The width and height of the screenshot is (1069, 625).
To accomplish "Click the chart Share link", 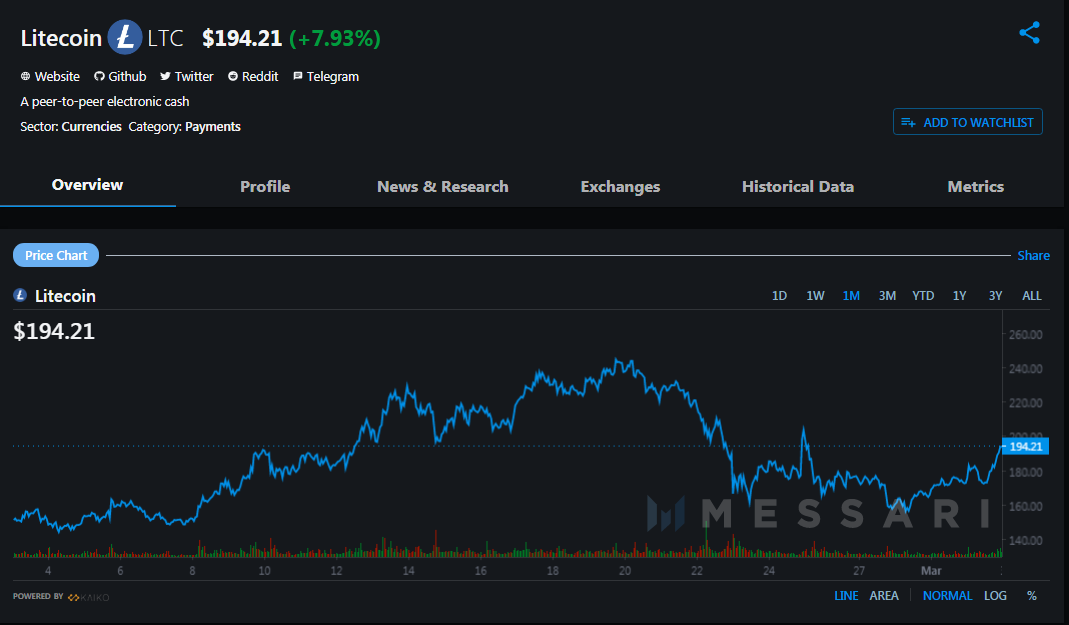I will coord(1033,256).
